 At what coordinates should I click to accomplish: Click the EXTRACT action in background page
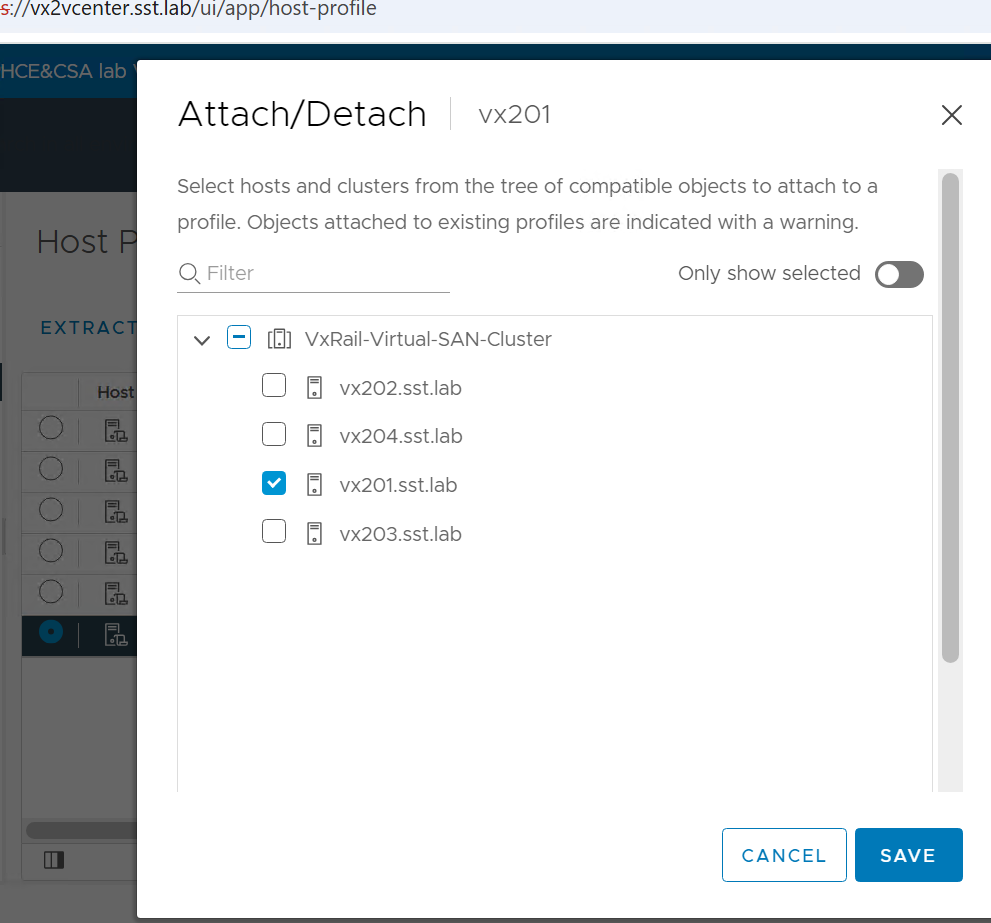(88, 327)
